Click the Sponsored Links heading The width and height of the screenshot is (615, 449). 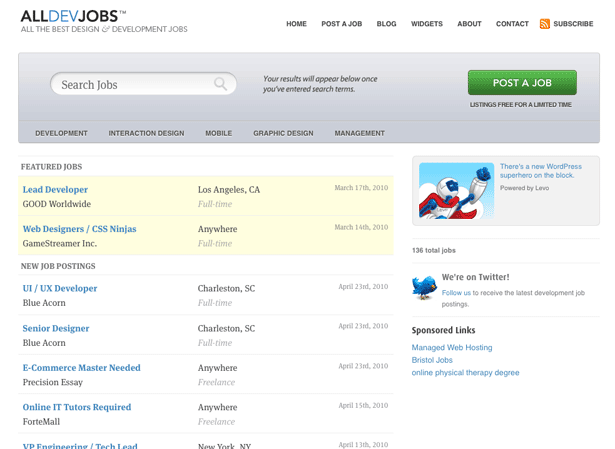(444, 331)
